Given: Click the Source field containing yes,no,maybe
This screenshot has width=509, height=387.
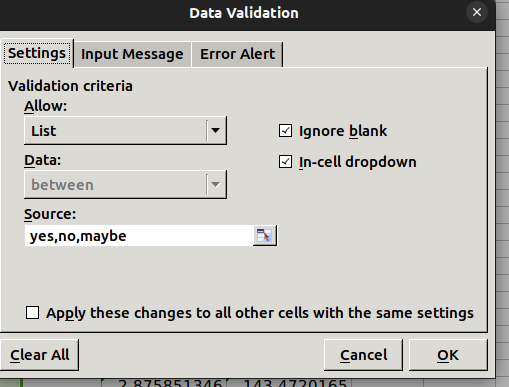Looking at the screenshot, I should pyautogui.click(x=139, y=236).
